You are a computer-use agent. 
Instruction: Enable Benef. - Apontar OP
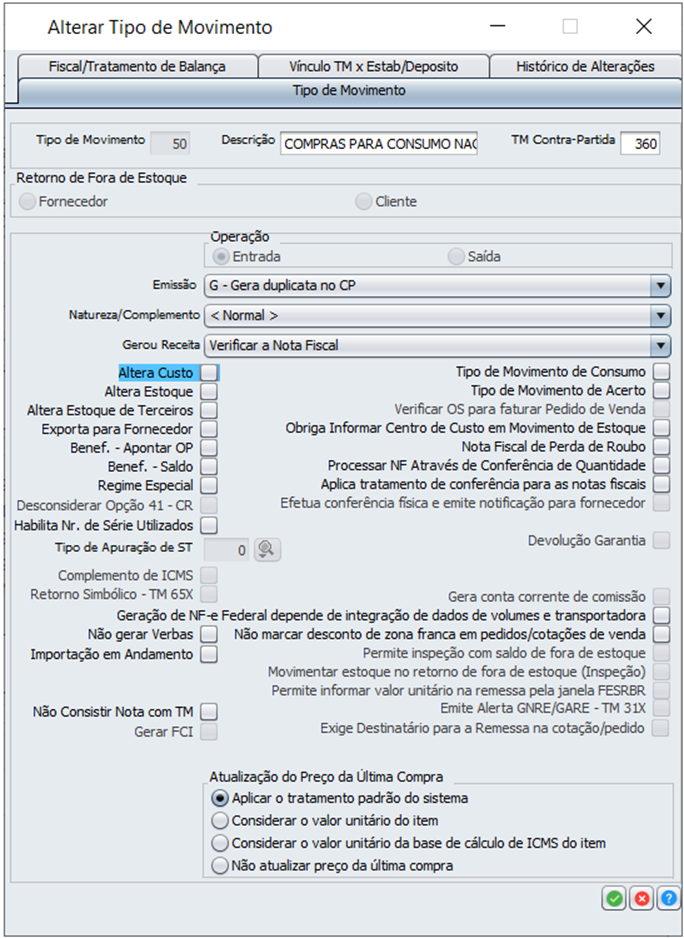point(209,448)
